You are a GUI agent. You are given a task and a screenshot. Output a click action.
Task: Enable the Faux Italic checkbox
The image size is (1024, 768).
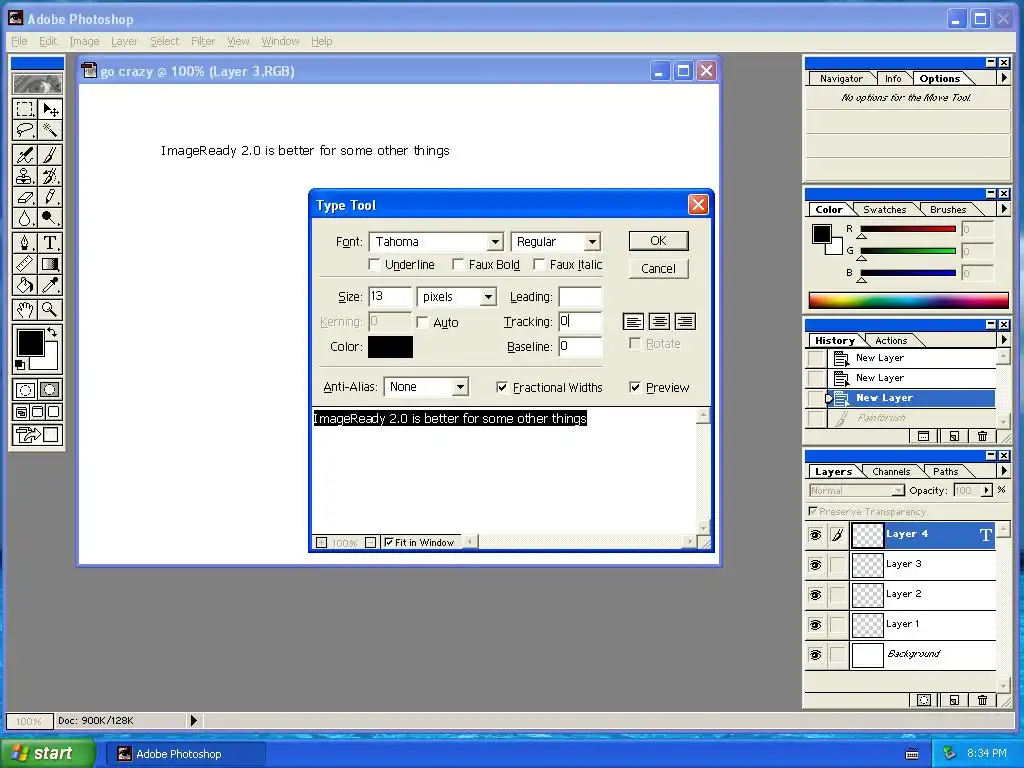click(539, 264)
